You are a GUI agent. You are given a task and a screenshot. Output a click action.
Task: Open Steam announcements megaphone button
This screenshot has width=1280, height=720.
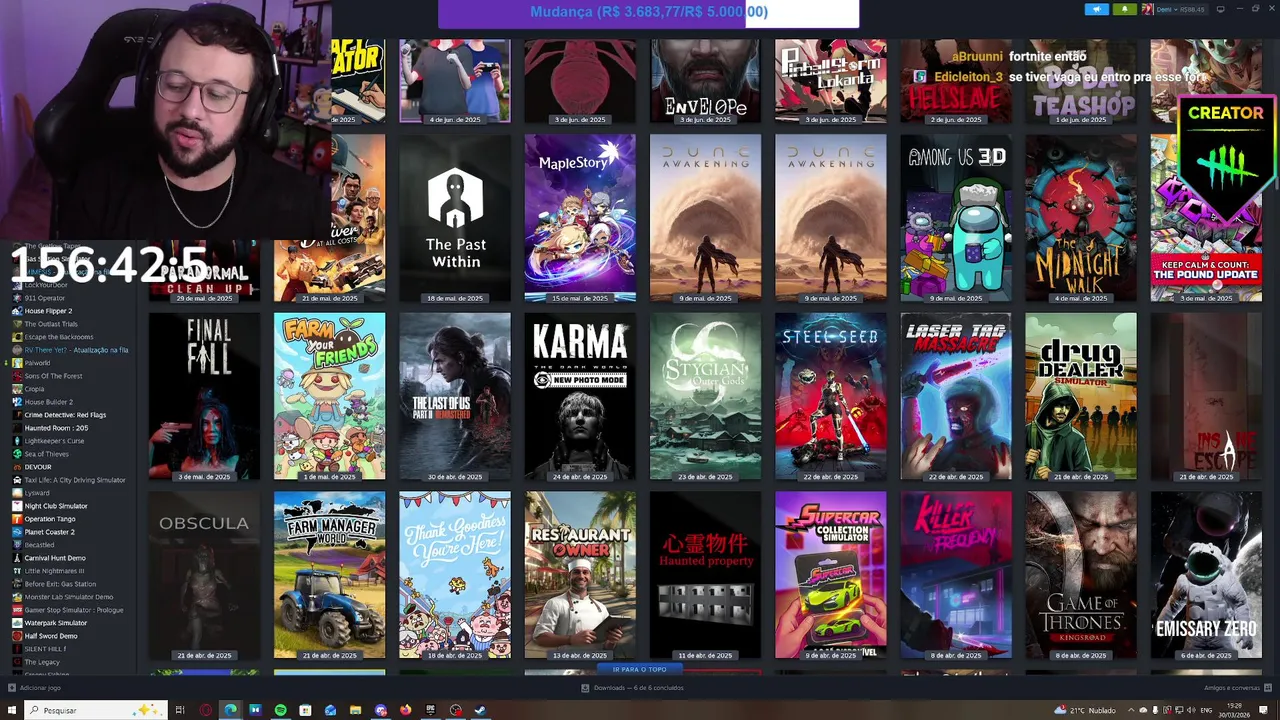1097,9
